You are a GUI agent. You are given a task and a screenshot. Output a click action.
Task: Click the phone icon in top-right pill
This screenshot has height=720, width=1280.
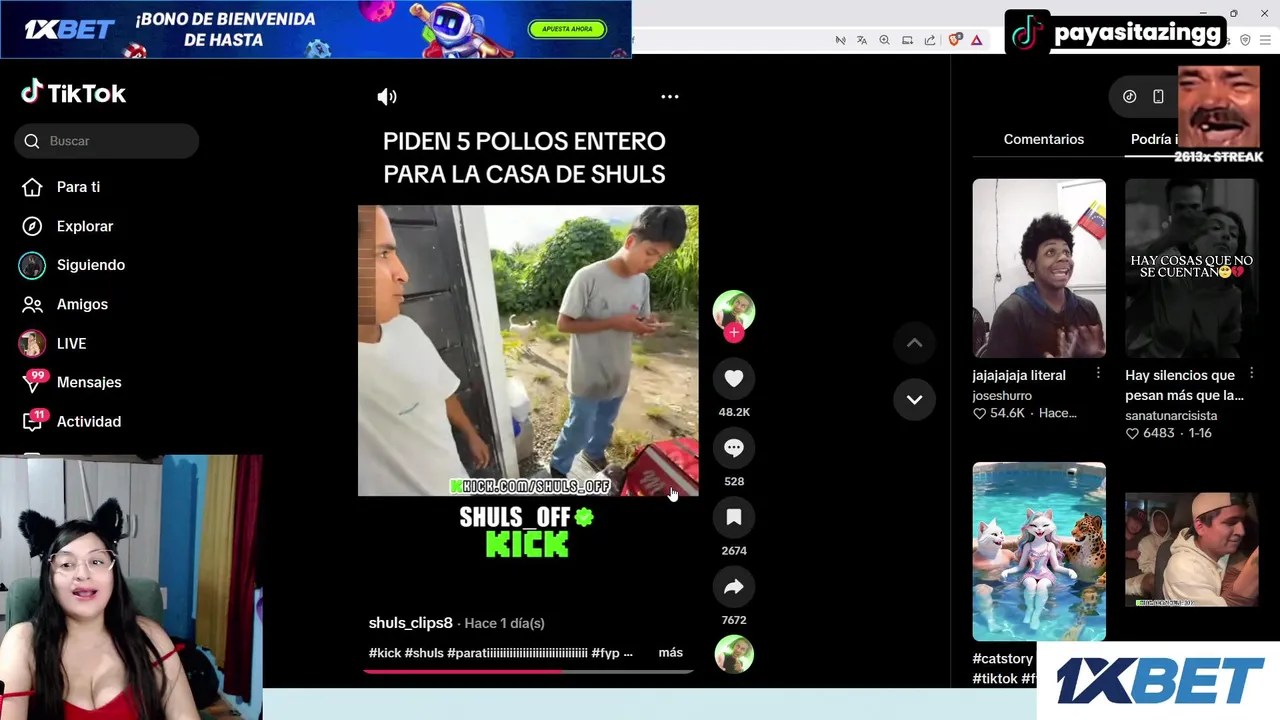click(1158, 97)
